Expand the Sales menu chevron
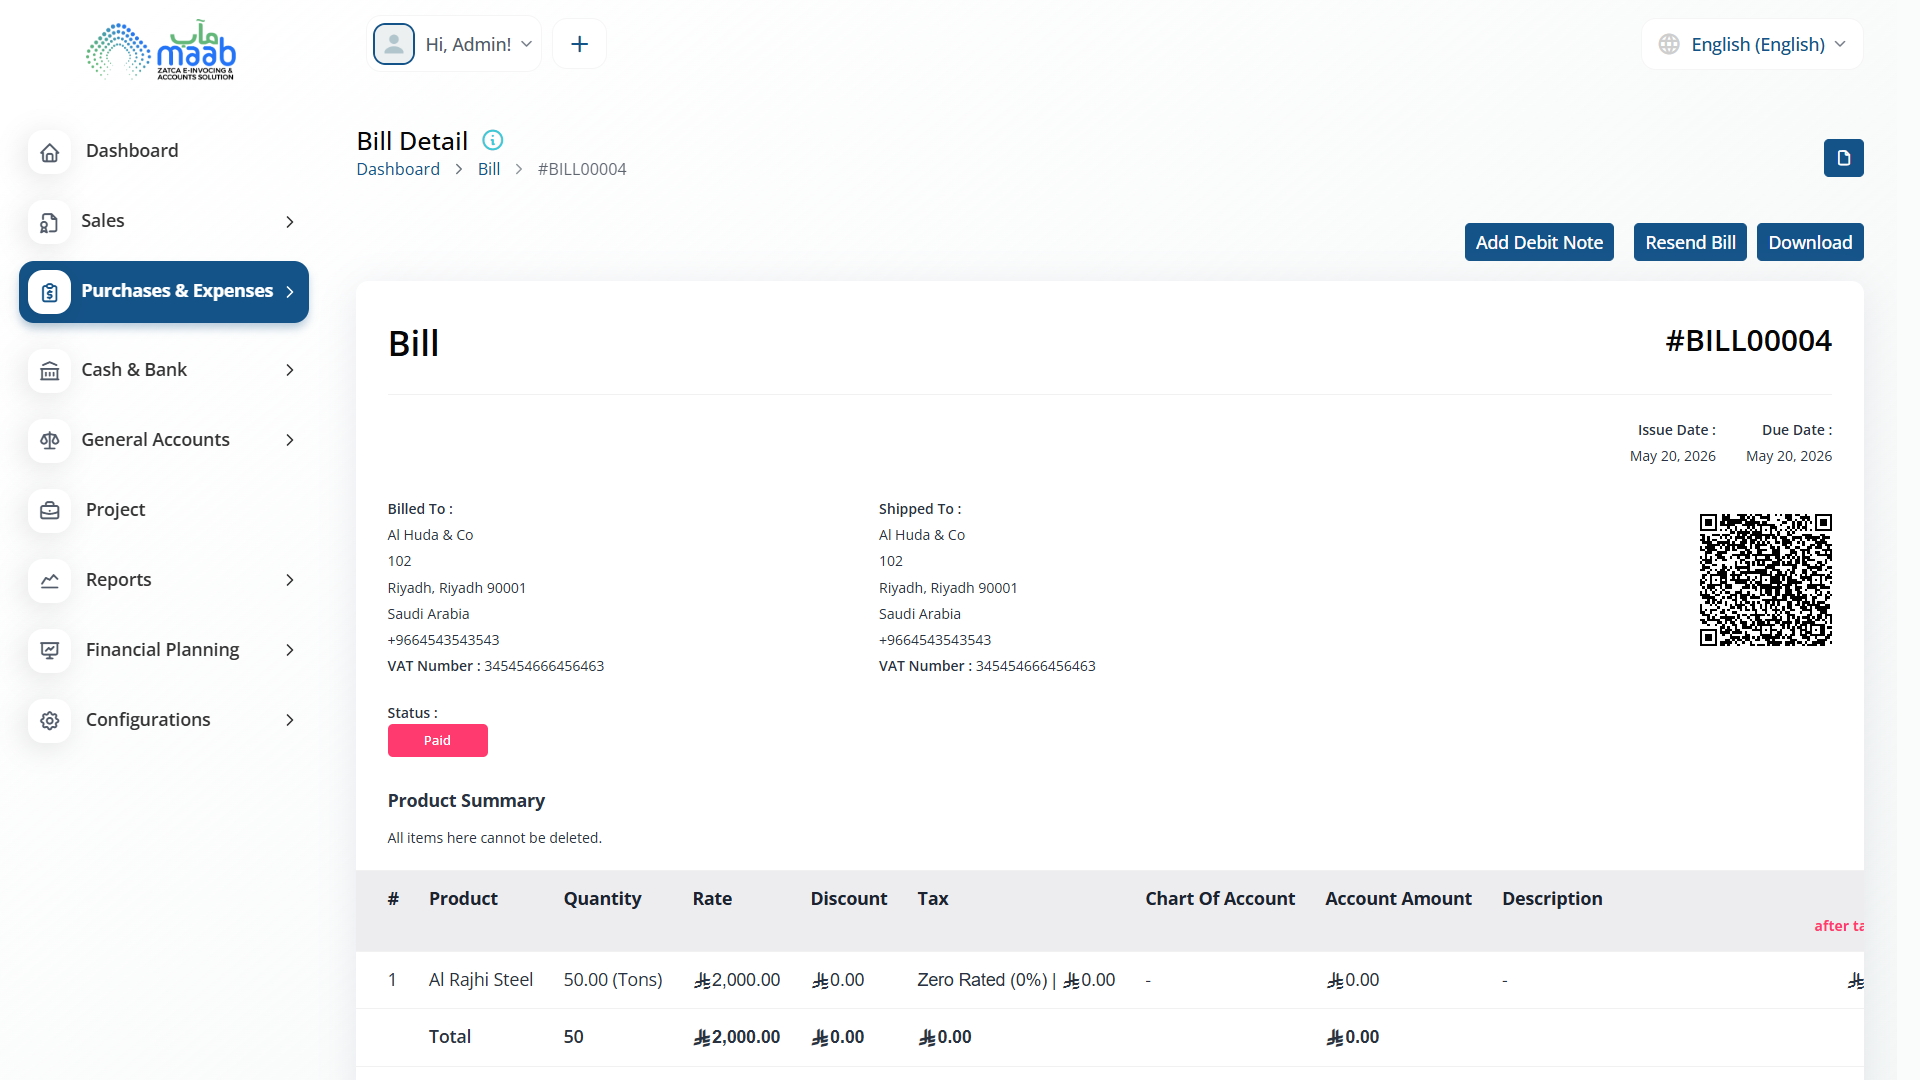1920x1080 pixels. point(290,222)
